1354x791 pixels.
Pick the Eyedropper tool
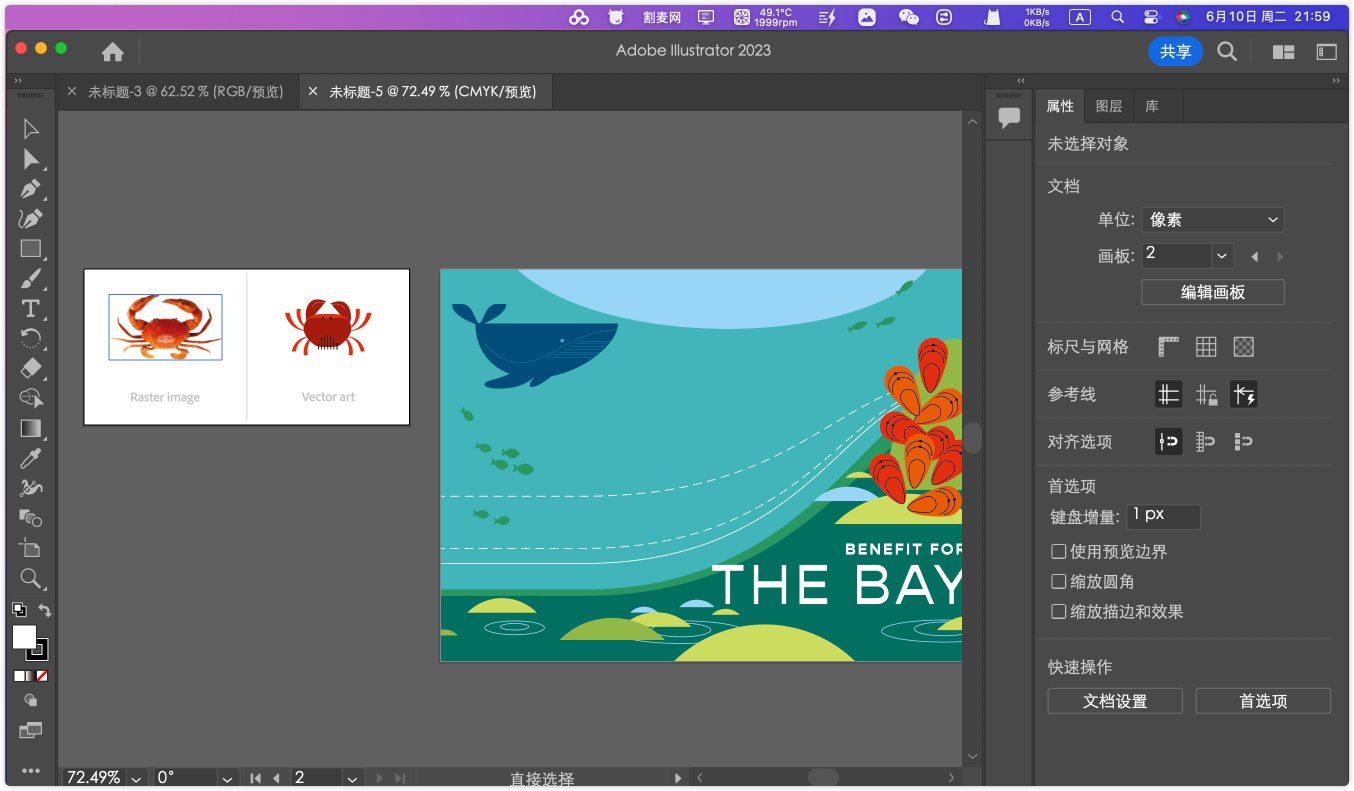(31, 458)
